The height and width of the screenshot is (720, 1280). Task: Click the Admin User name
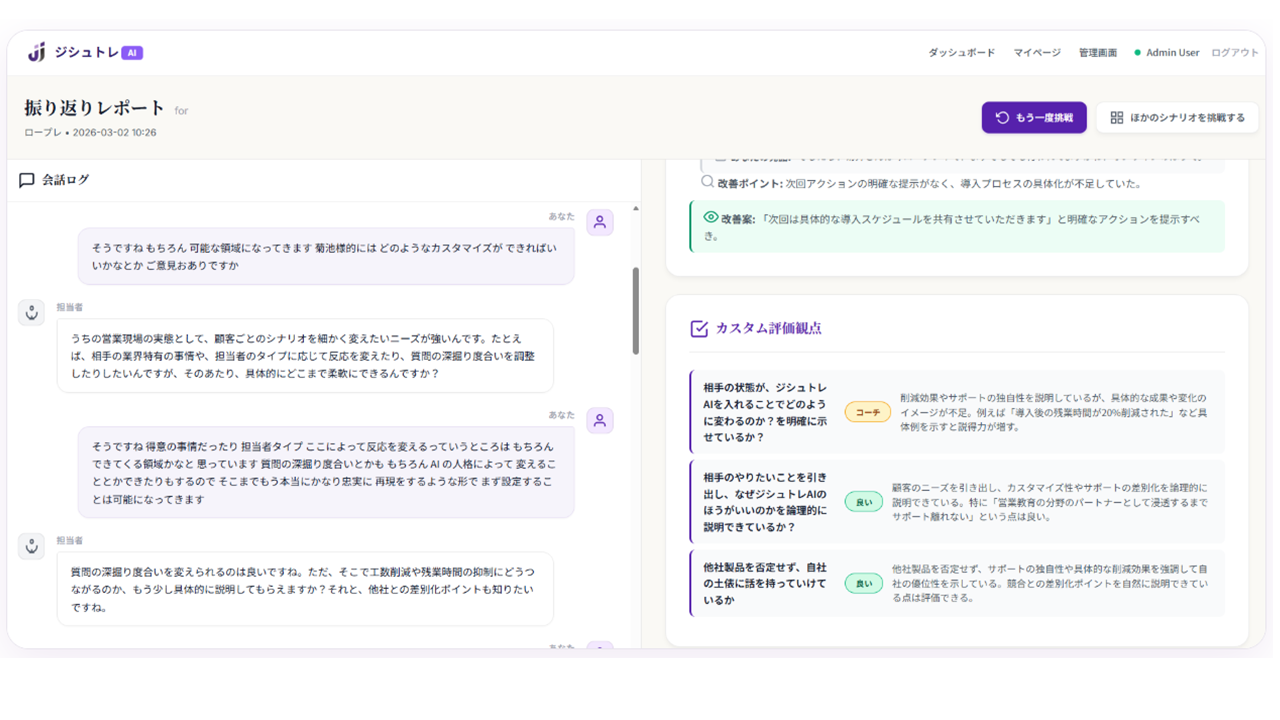click(x=1172, y=53)
